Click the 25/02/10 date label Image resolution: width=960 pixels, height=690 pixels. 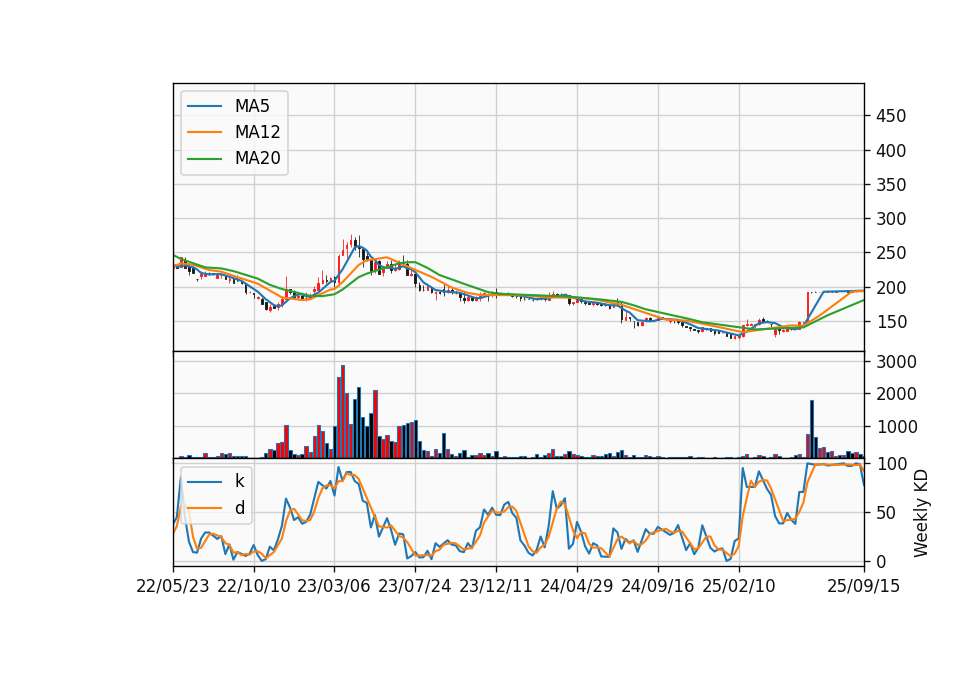pos(738,586)
